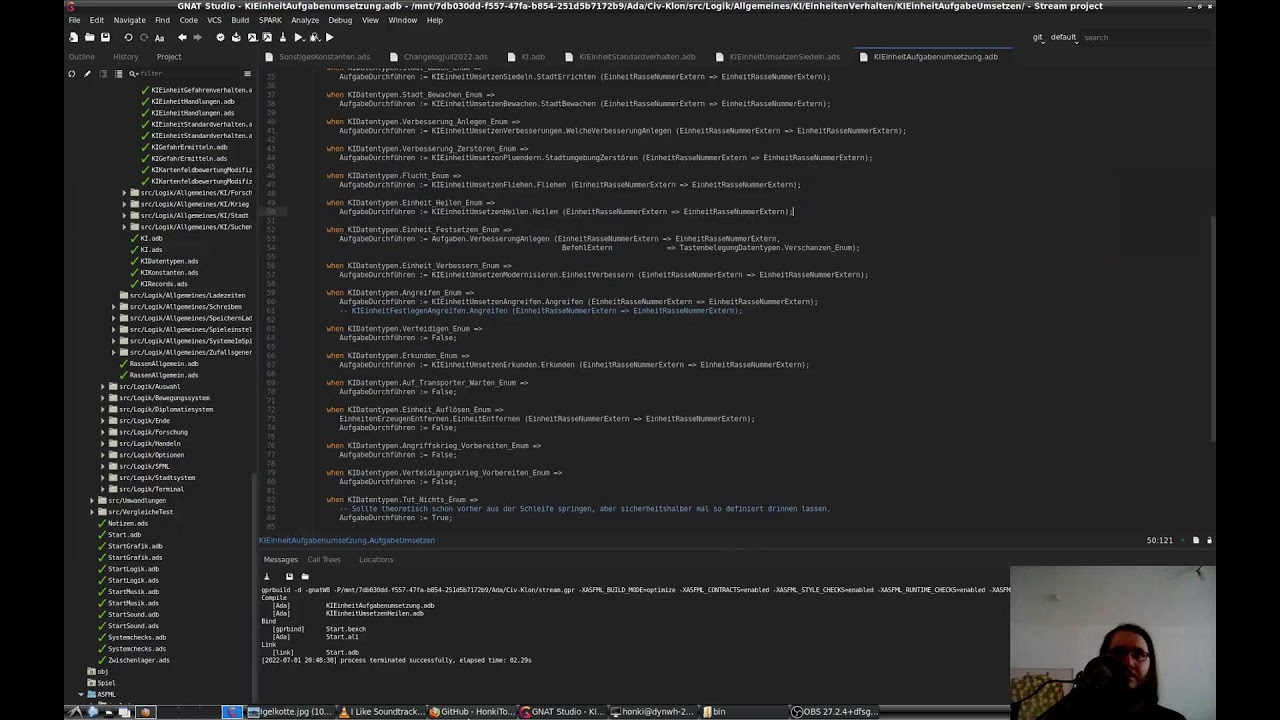Navigate back with the left arrow icon
The image size is (1280, 720).
[182, 37]
